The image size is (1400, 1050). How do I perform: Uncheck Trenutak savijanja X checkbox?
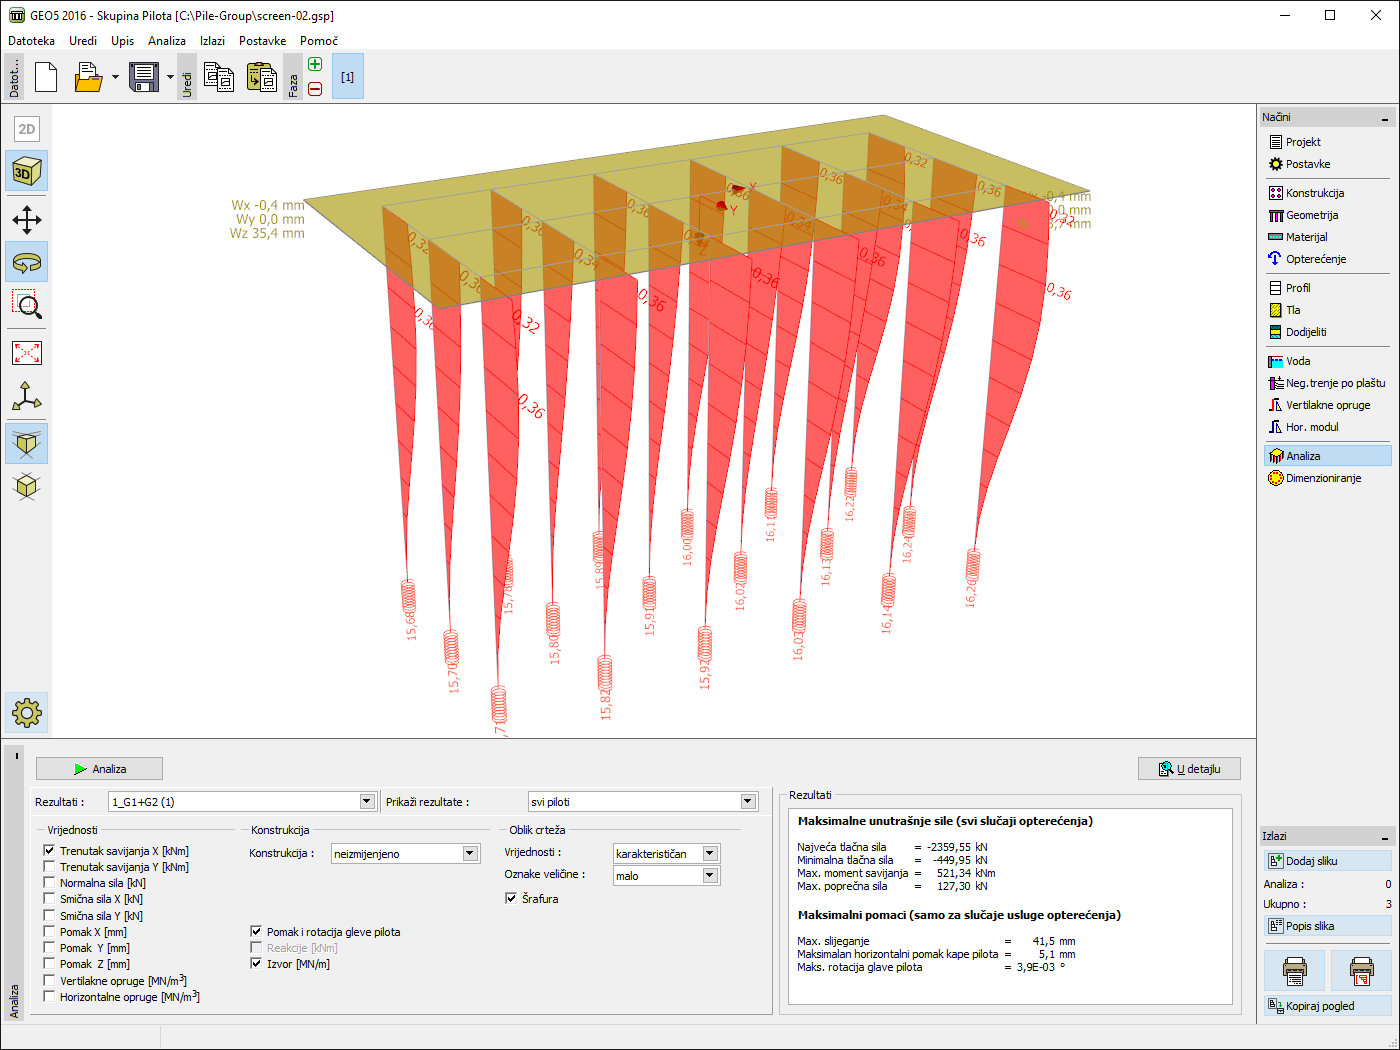(49, 851)
